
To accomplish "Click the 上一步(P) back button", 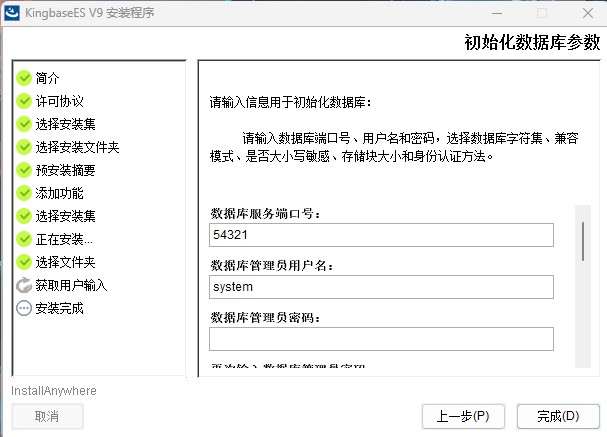I will coord(463,416).
